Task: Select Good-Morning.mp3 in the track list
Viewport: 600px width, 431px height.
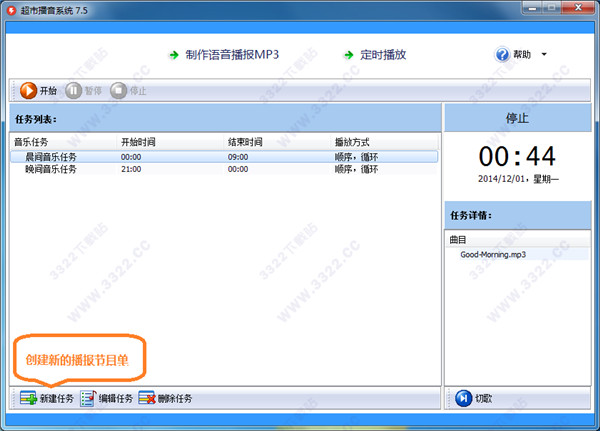Action: [493, 255]
